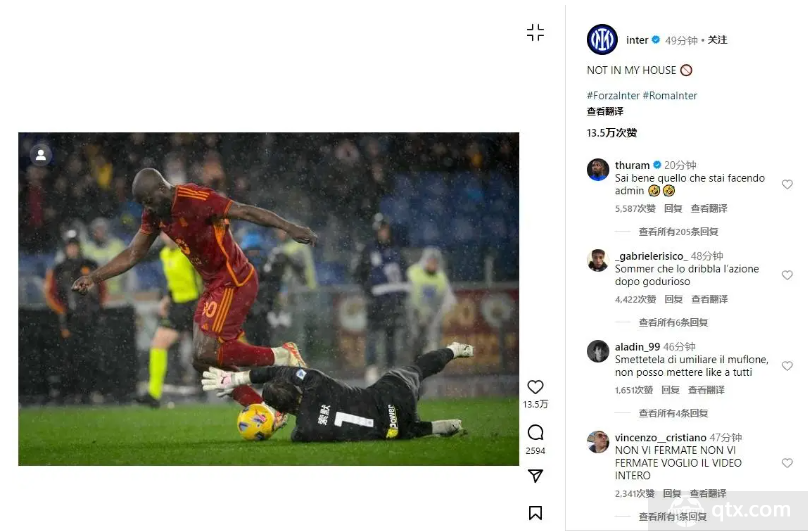Save the post with bookmark icon

click(535, 513)
